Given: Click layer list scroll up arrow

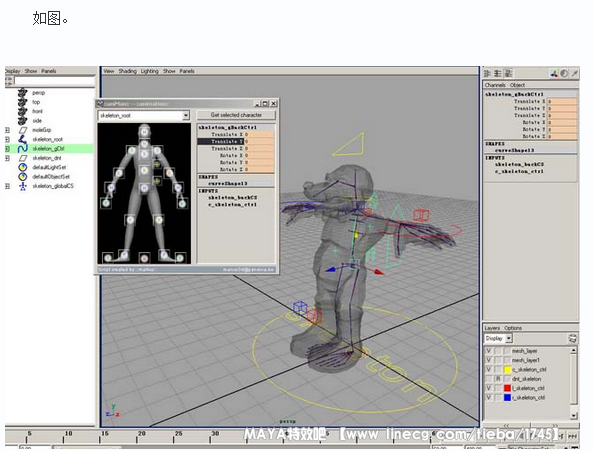Looking at the screenshot, I should point(573,350).
